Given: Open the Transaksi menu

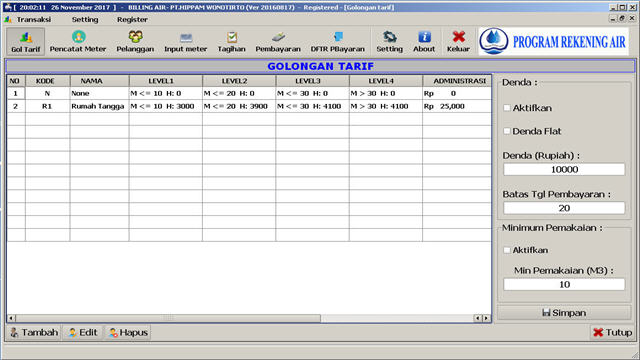Looking at the screenshot, I should [x=33, y=19].
